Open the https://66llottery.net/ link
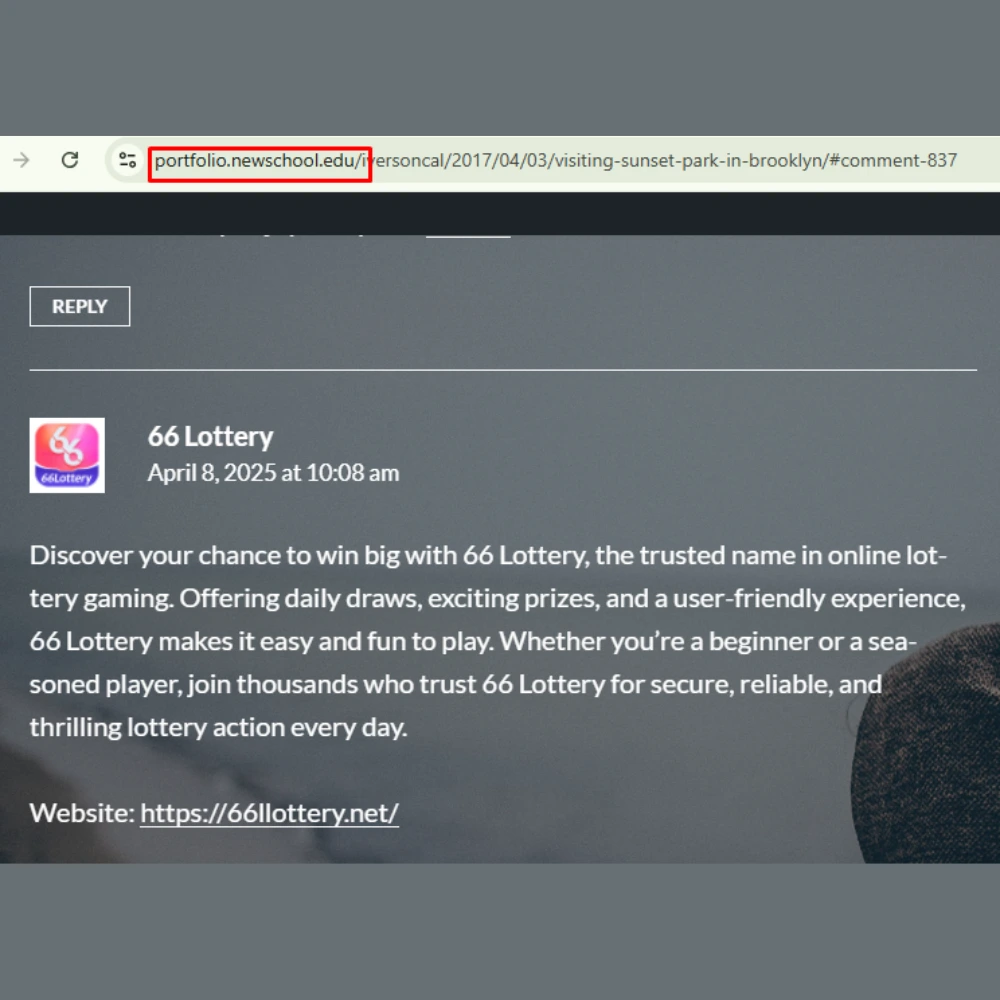This screenshot has width=1000, height=1000. [270, 813]
